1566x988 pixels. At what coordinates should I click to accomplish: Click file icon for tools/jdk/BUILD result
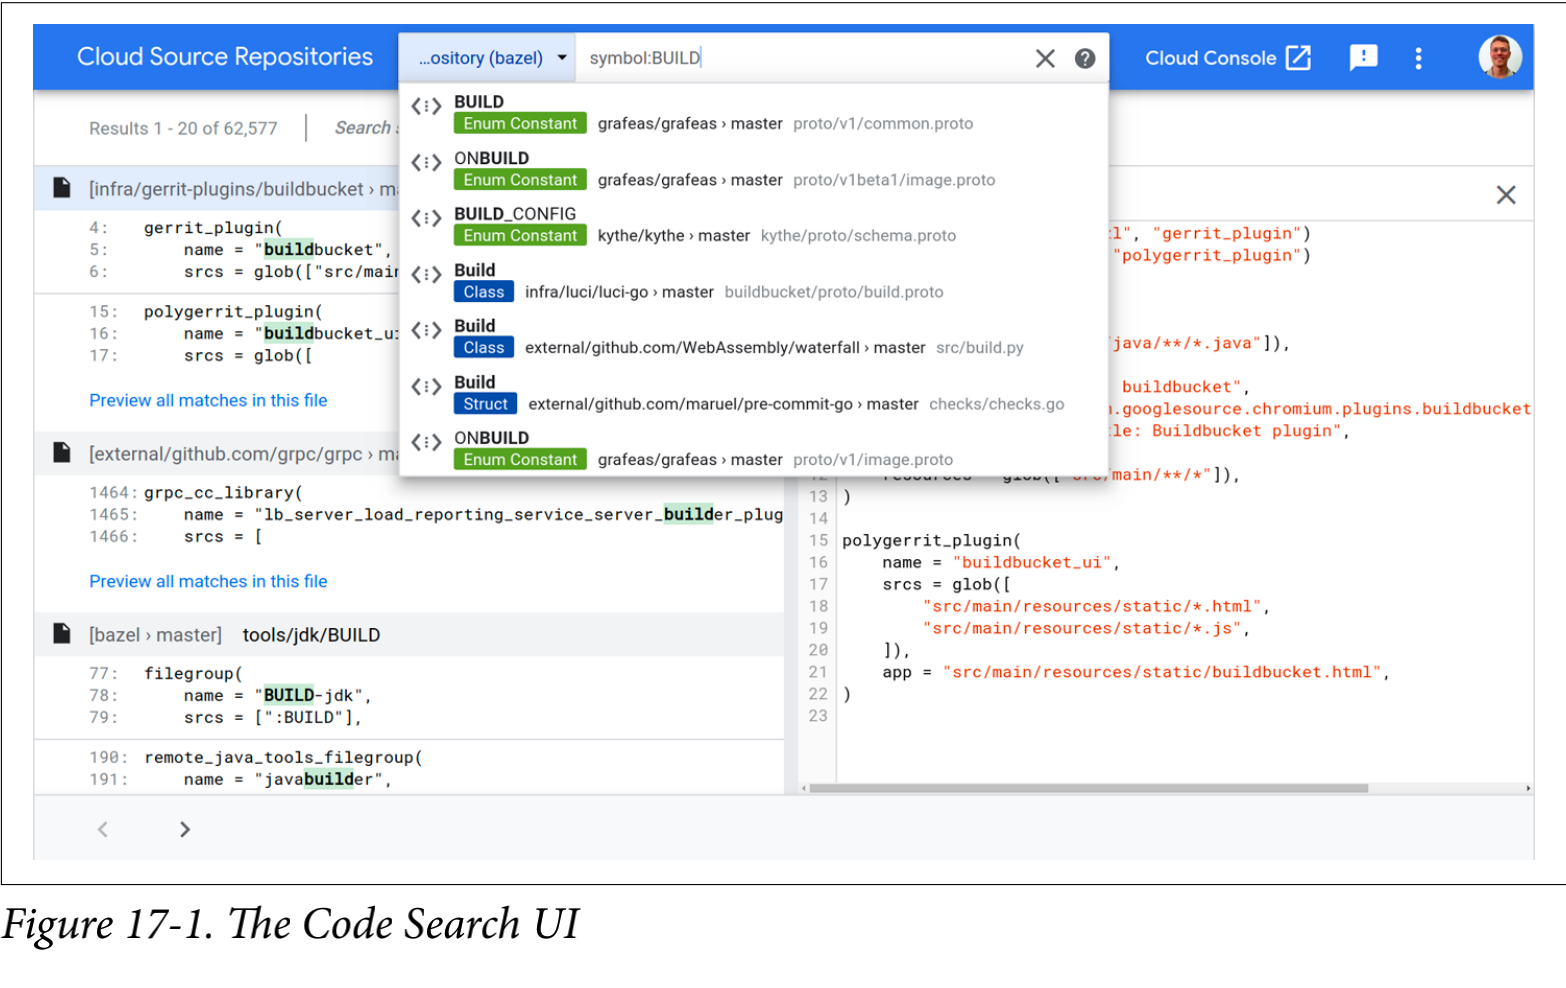(62, 634)
